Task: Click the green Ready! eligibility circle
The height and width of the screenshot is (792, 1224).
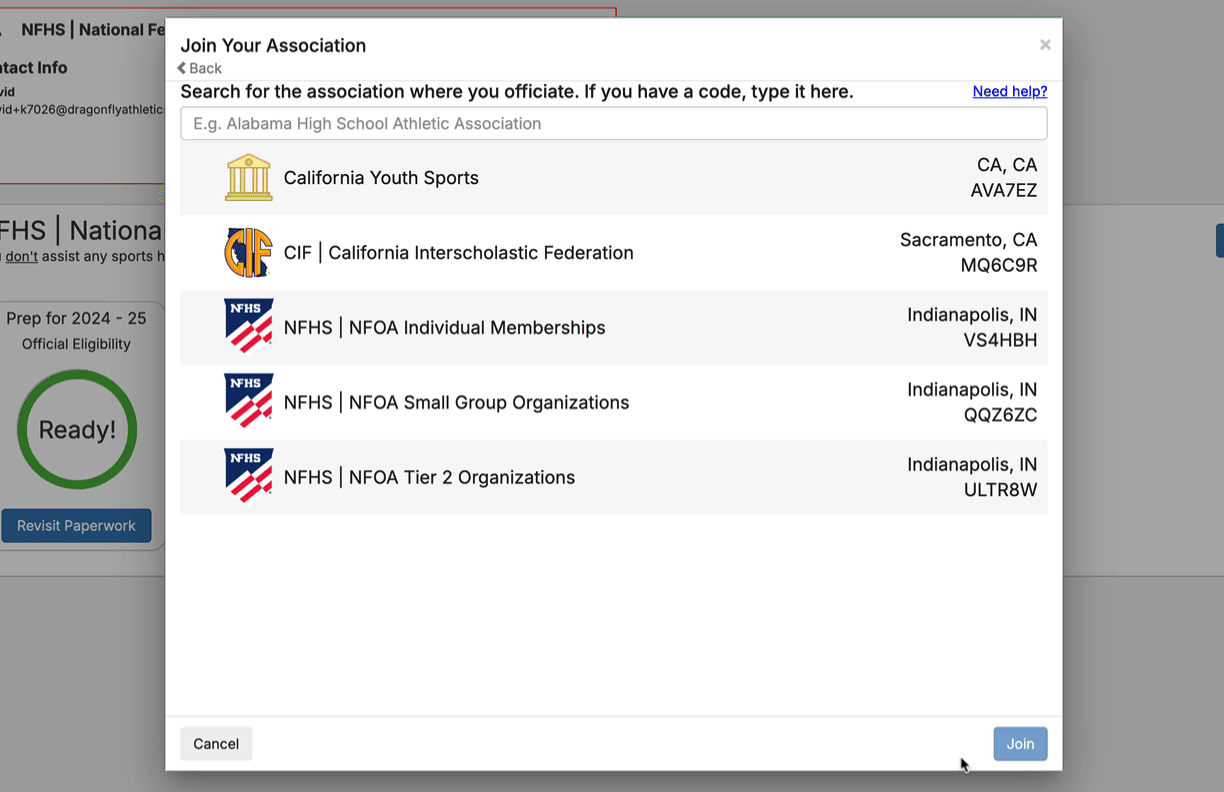Action: (x=77, y=430)
